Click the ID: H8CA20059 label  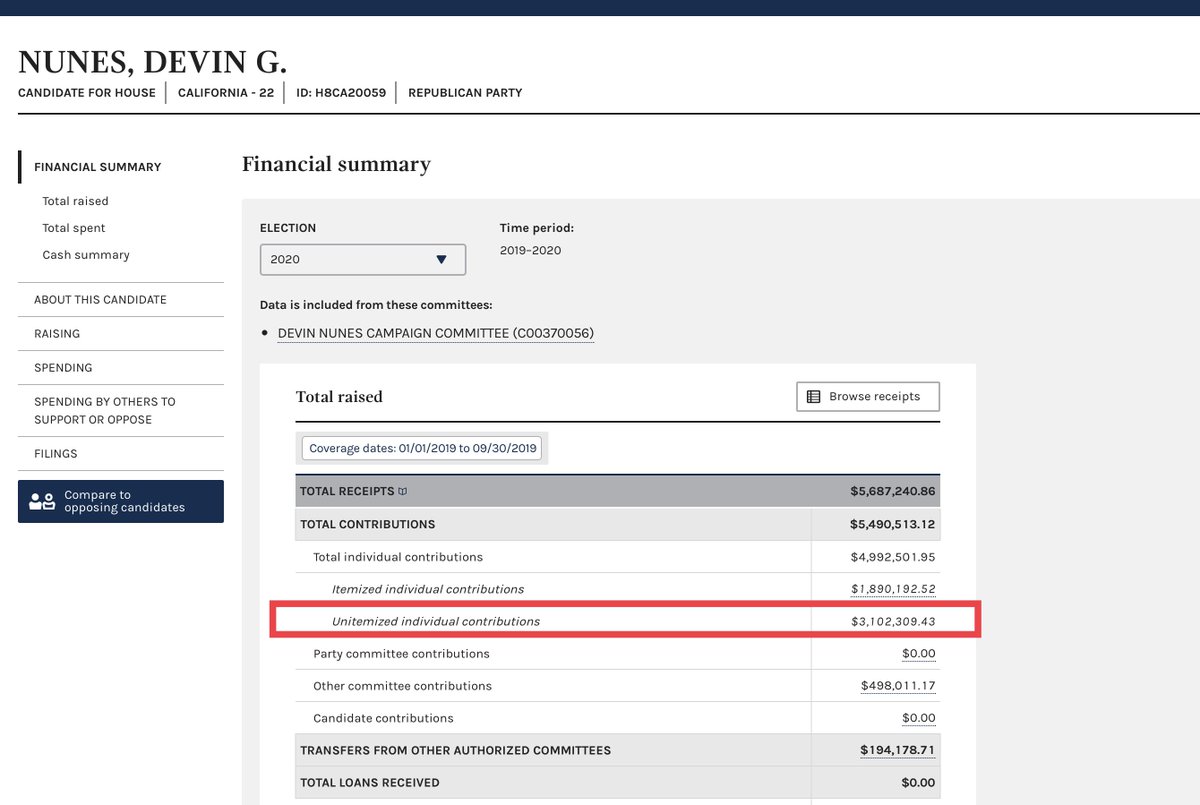click(x=341, y=93)
